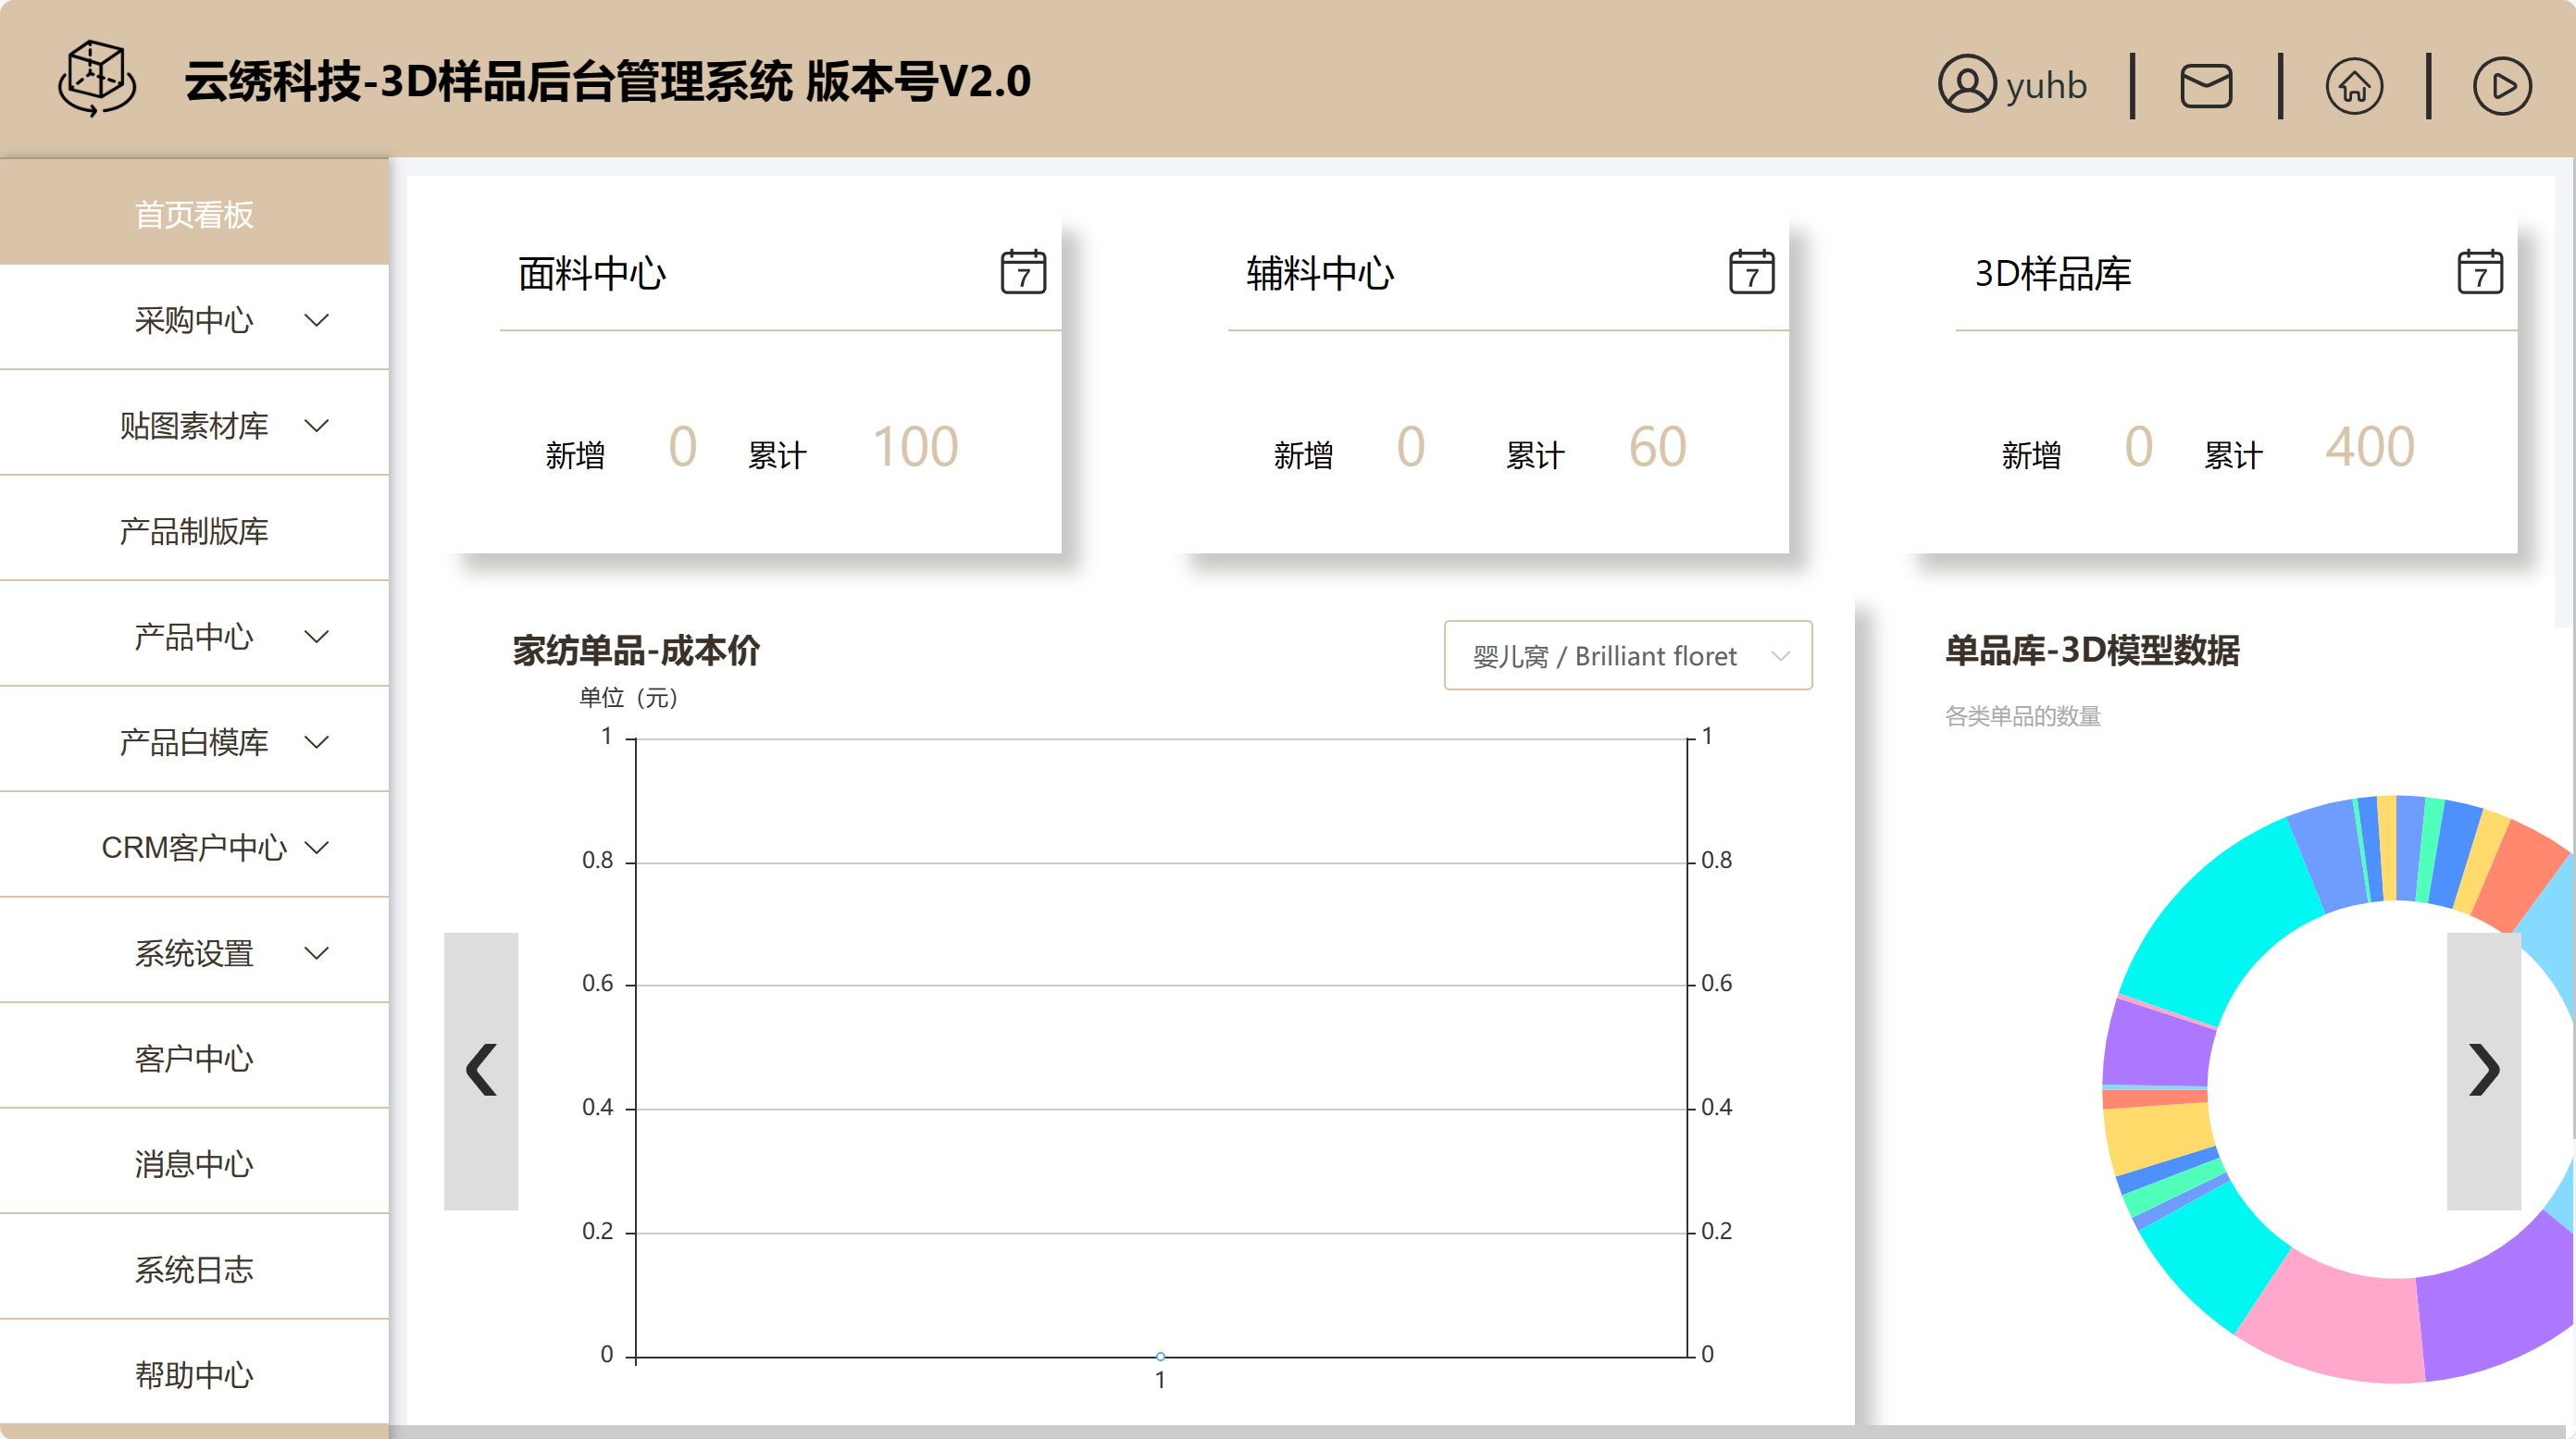Open calendar icon on 面料中心 card
2576x1439 pixels.
(x=1023, y=272)
